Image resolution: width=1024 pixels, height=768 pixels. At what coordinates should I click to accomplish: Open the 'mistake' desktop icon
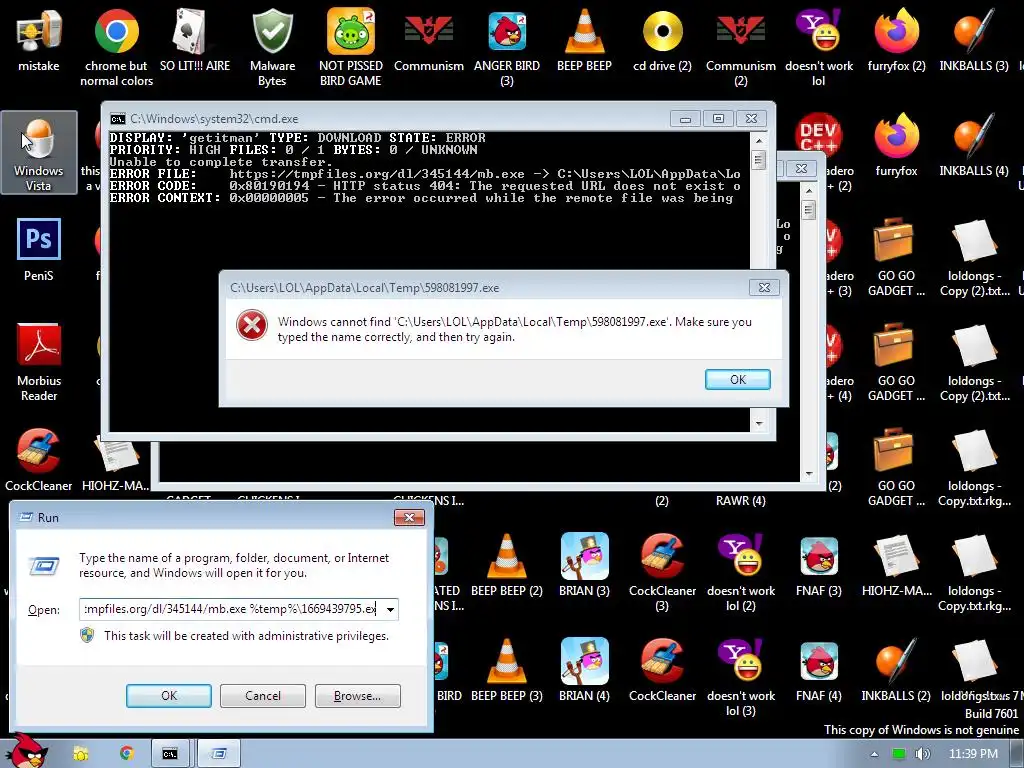pos(39,39)
